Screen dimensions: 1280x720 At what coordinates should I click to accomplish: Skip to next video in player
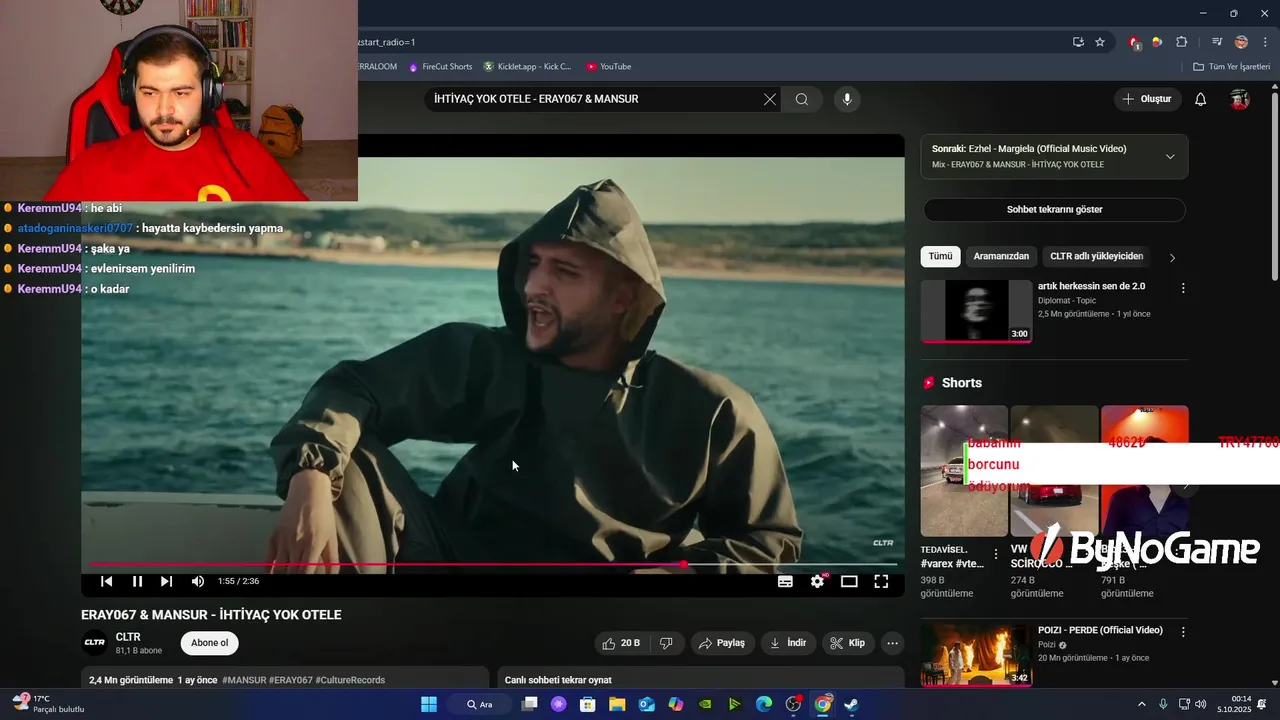coord(167,581)
